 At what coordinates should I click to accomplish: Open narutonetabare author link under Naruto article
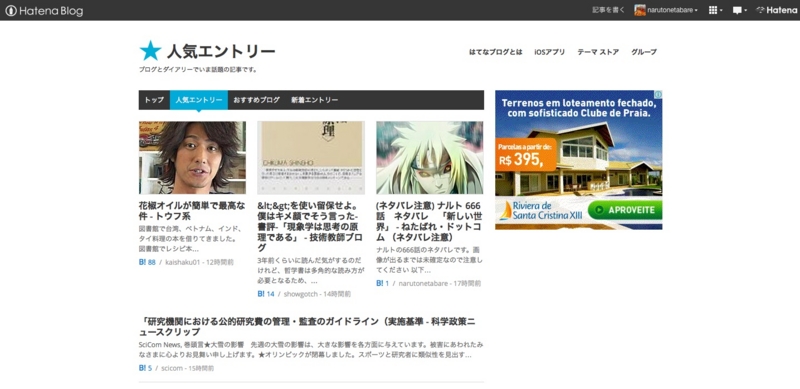pos(423,283)
